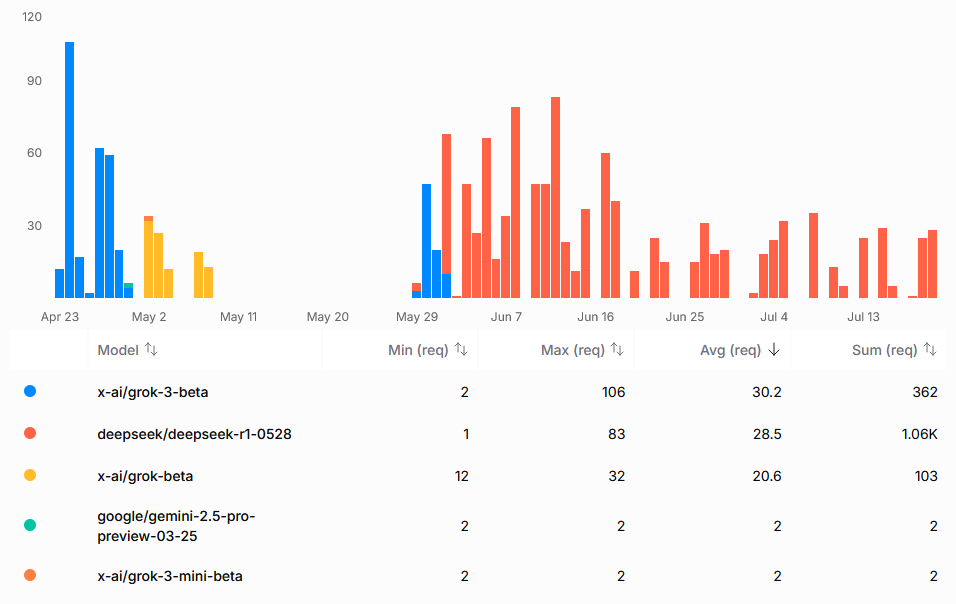Viewport: 956px width, 604px height.
Task: Click the Jun 16 axis label
Action: click(x=596, y=317)
